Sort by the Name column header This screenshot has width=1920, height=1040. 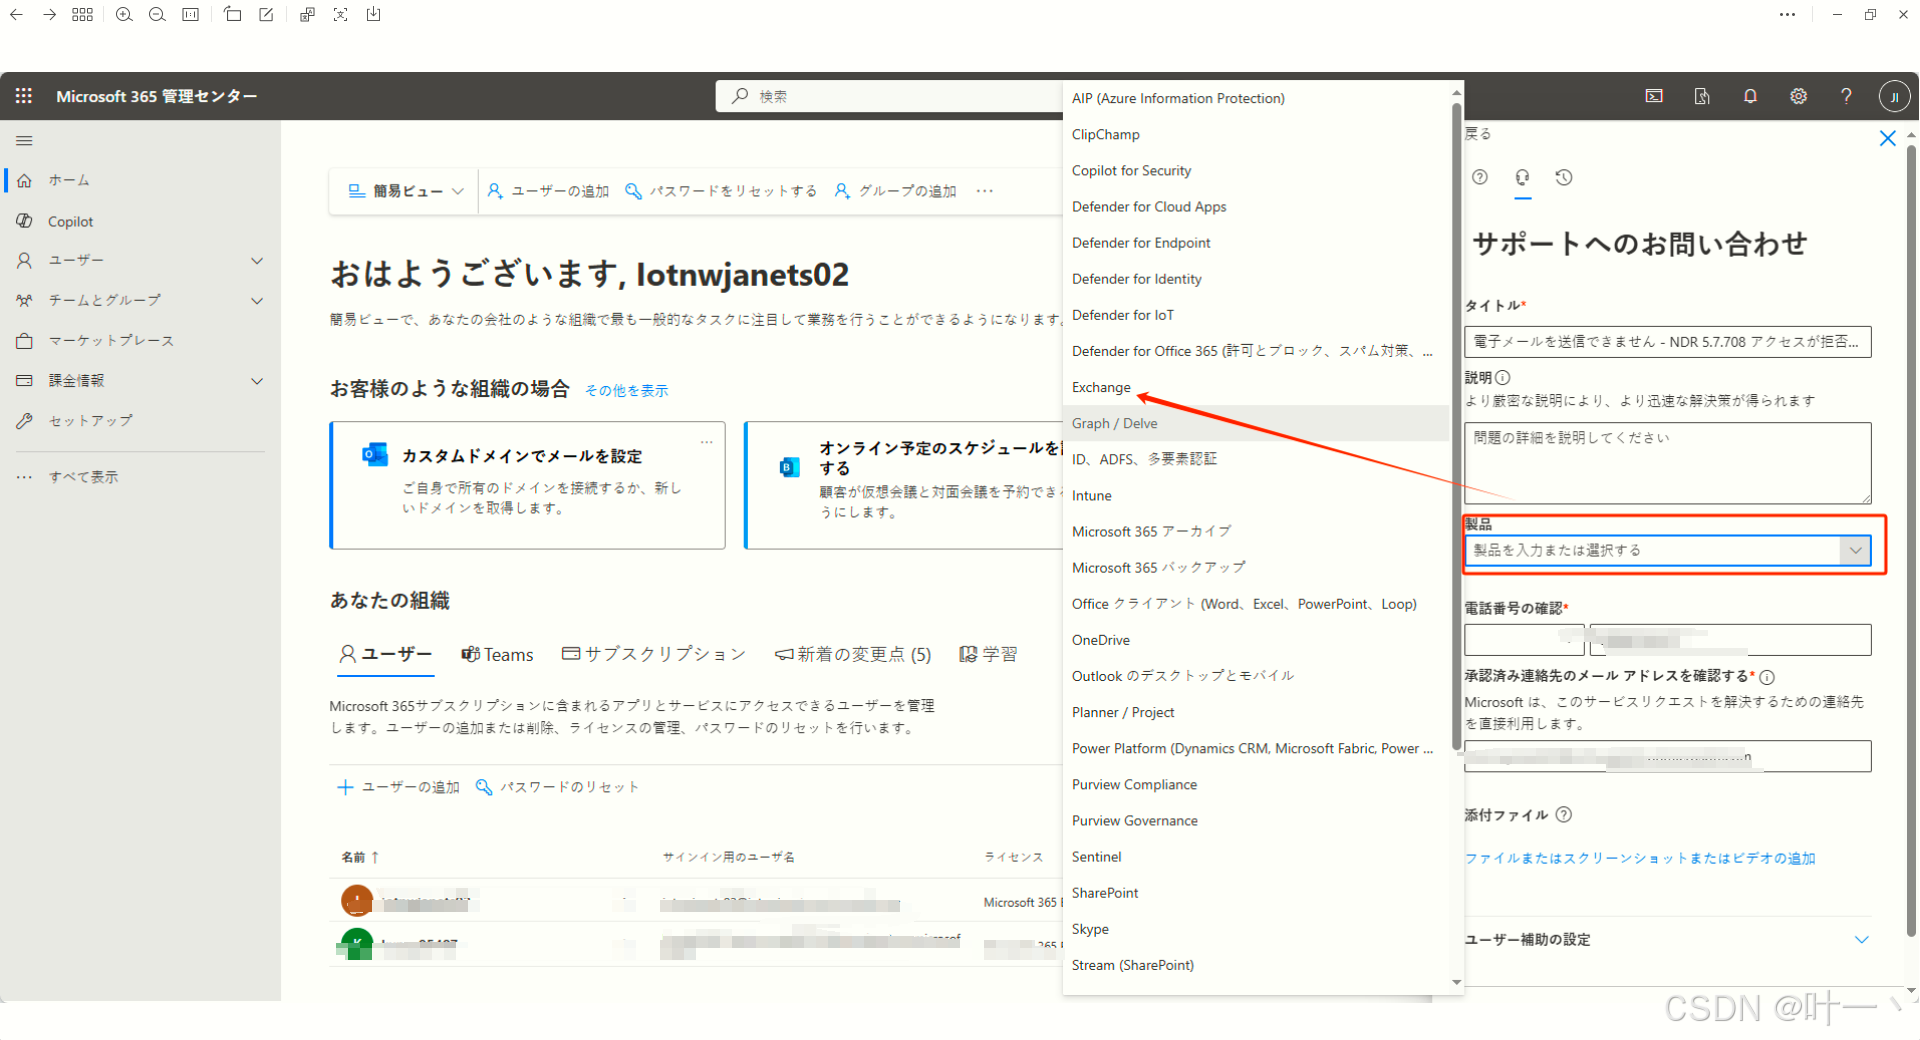(x=360, y=857)
